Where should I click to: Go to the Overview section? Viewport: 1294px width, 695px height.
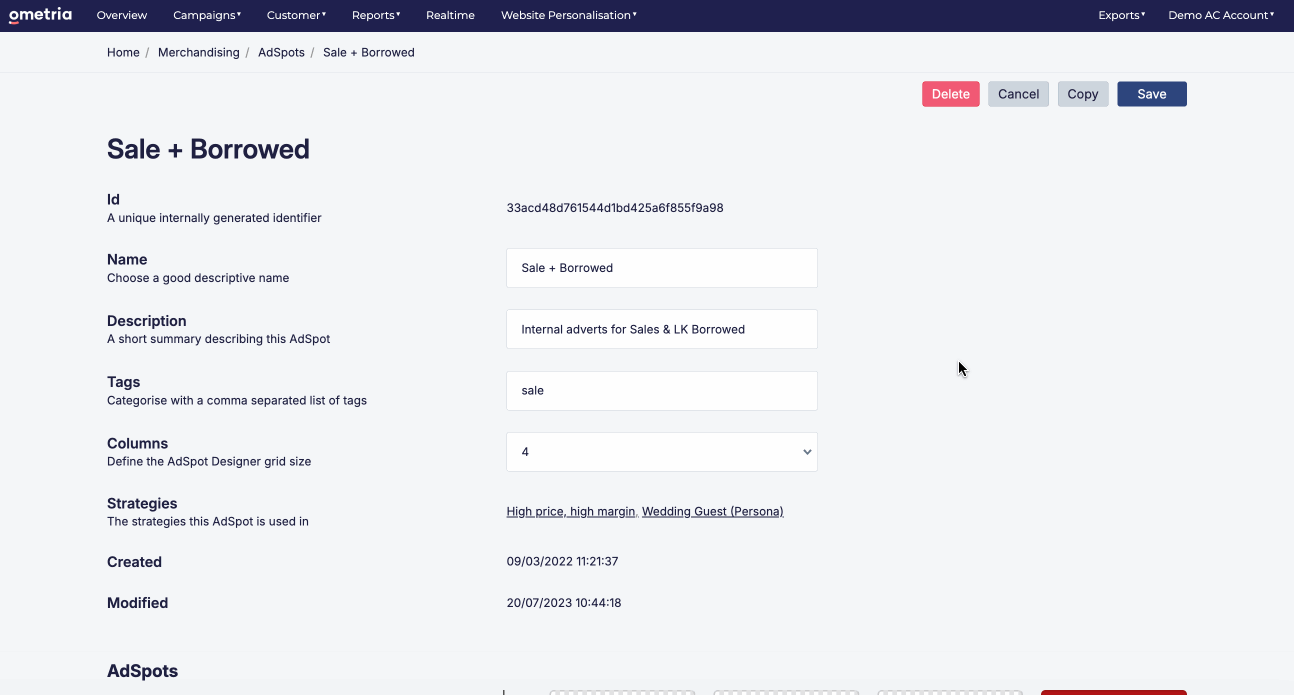click(x=121, y=14)
